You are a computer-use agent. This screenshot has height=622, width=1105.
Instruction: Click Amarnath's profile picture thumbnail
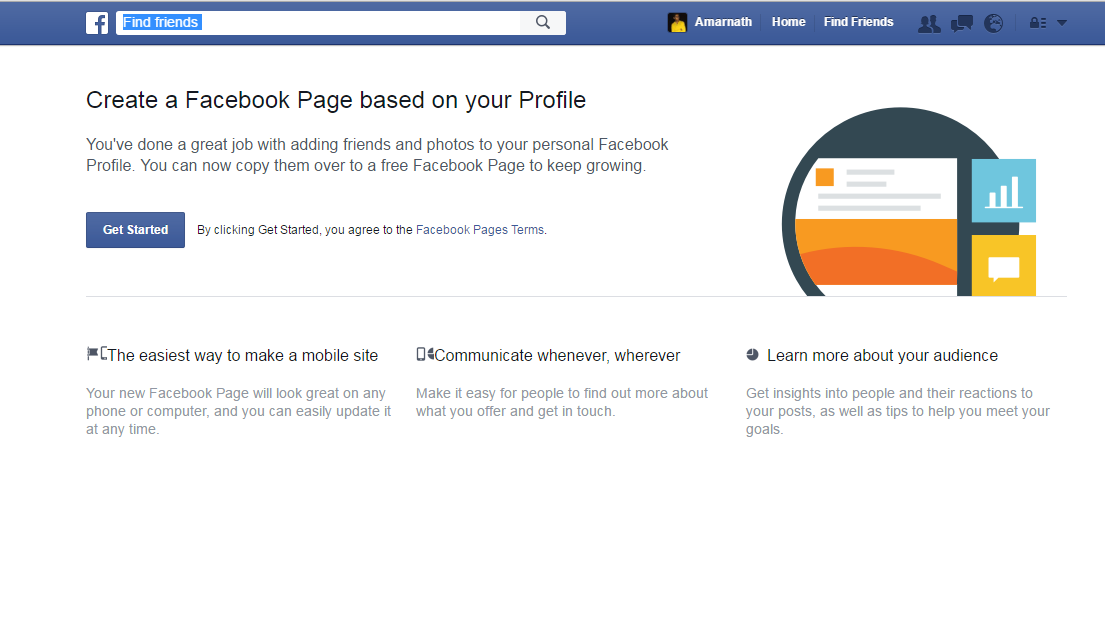click(x=677, y=23)
